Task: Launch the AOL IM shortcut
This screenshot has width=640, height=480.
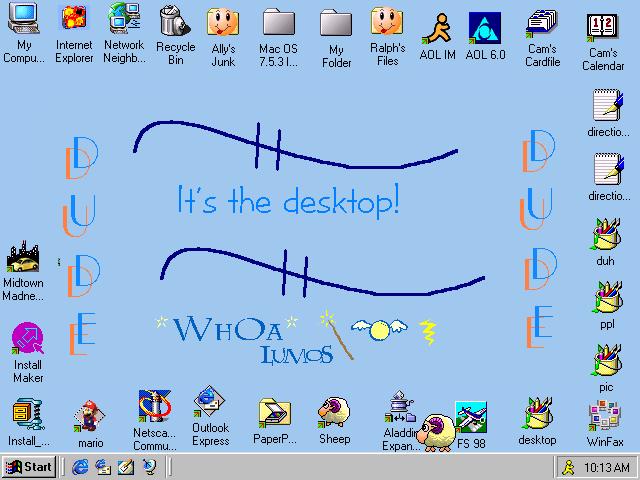Action: (x=437, y=29)
